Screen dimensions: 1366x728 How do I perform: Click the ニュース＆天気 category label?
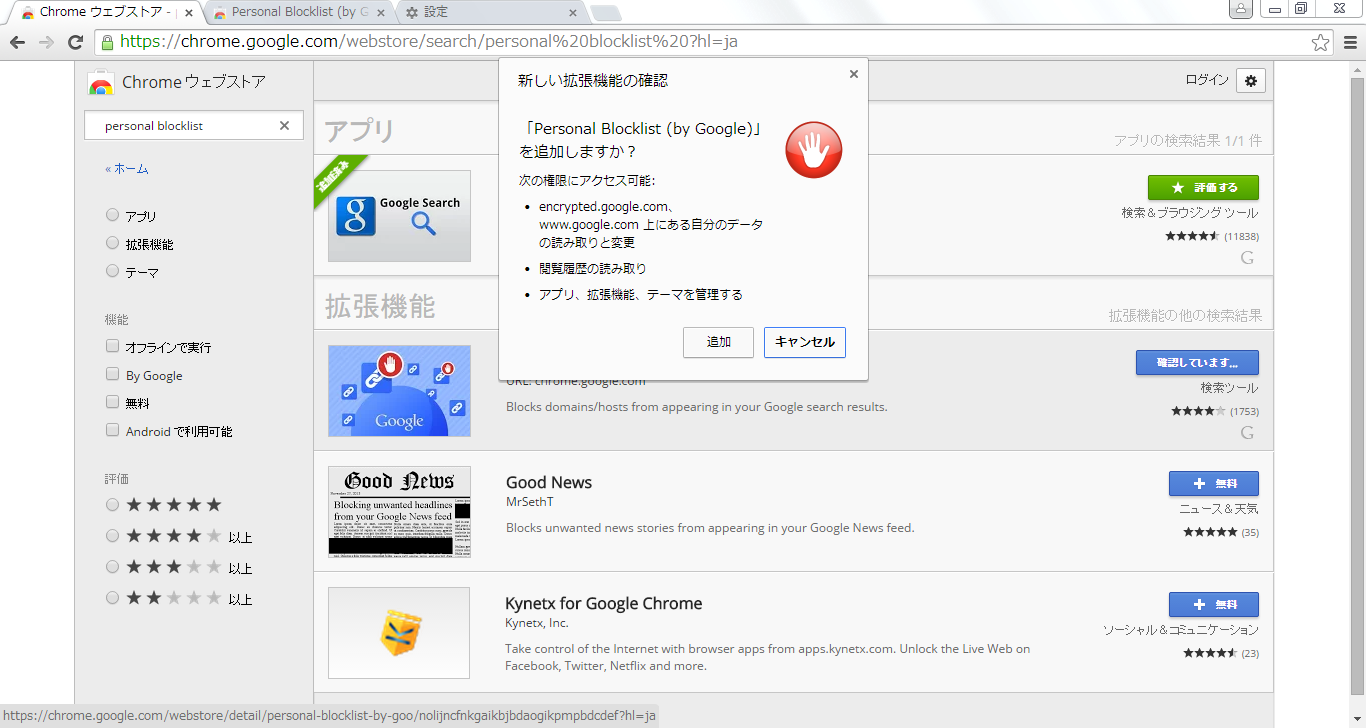(x=1219, y=509)
